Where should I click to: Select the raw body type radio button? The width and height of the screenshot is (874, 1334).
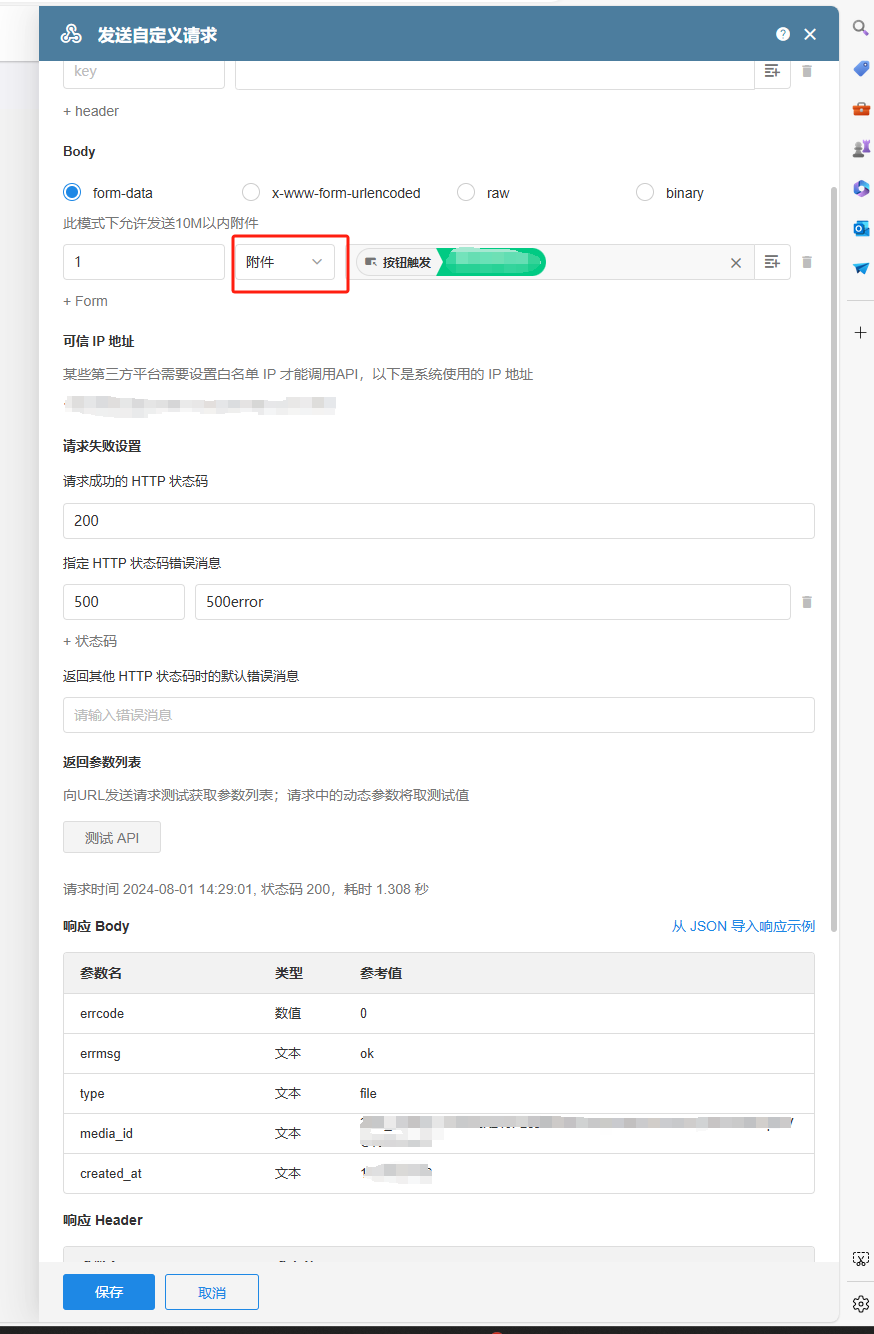tap(465, 192)
